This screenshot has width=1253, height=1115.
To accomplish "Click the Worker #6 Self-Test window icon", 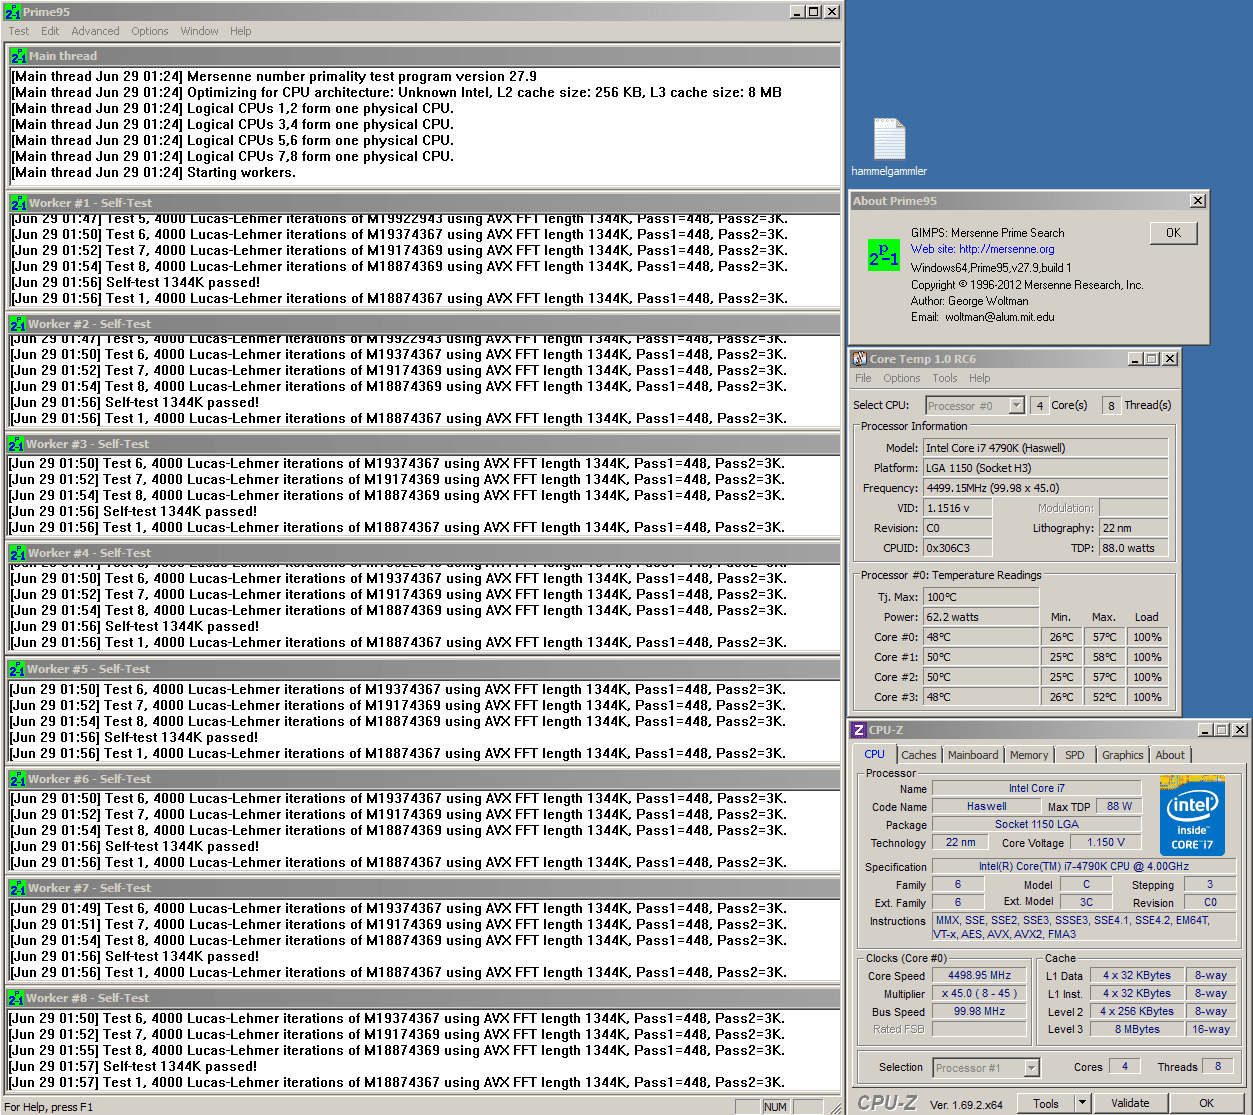I will [x=18, y=779].
